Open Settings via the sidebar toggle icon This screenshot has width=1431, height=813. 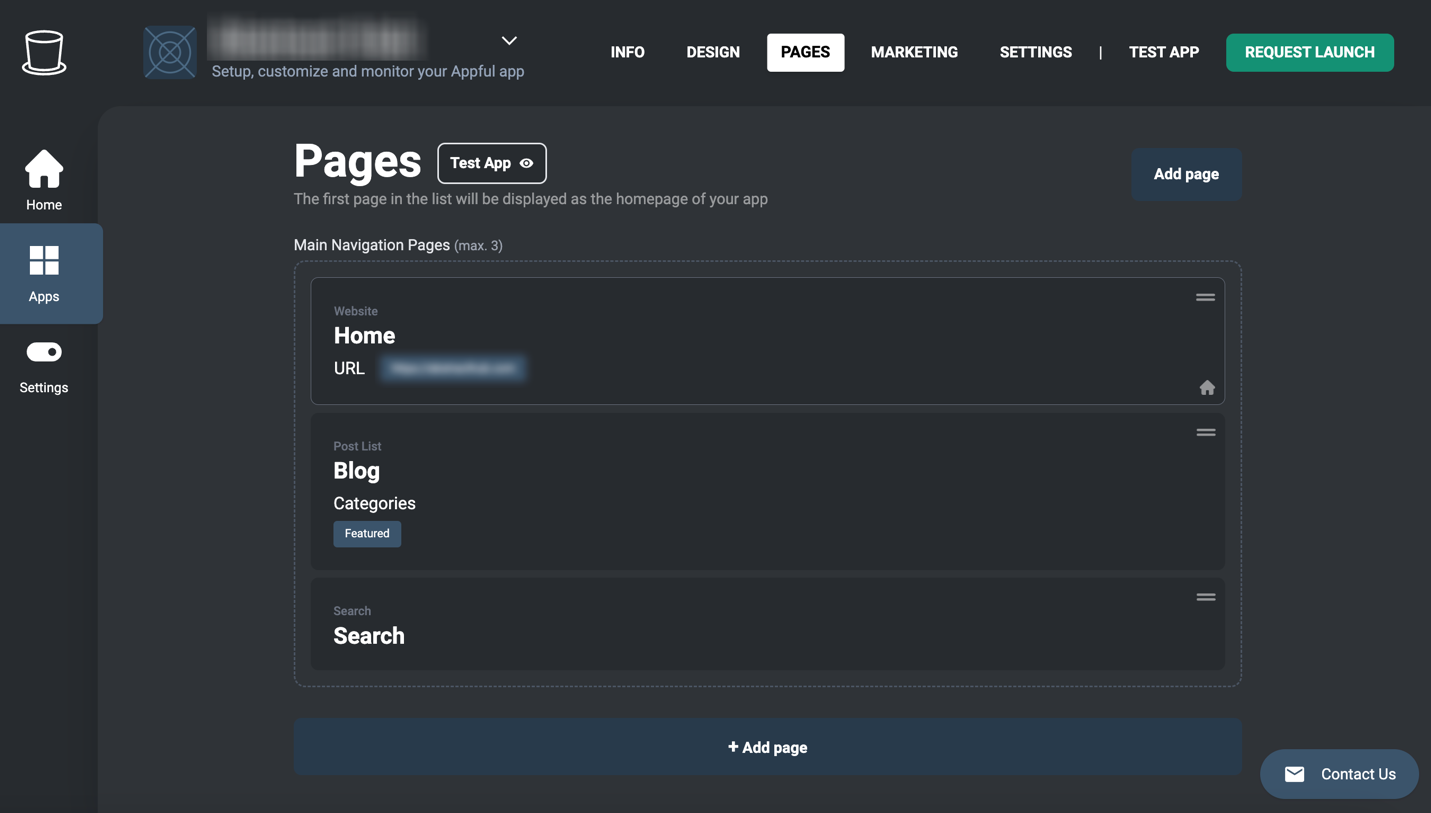tap(44, 353)
